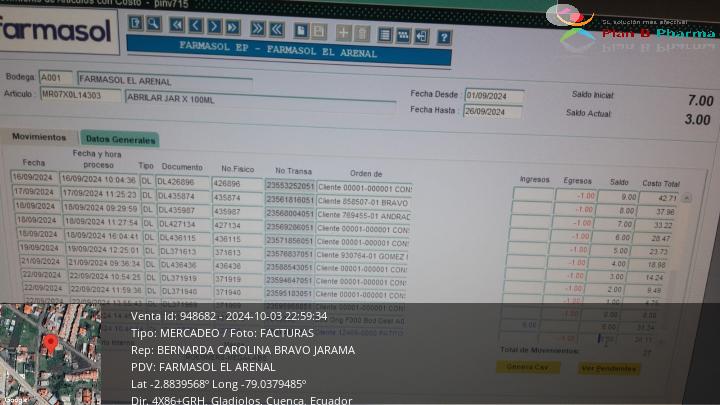The height and width of the screenshot is (405, 720).
Task: Click the next block double-chevron right icon
Action: click(258, 28)
